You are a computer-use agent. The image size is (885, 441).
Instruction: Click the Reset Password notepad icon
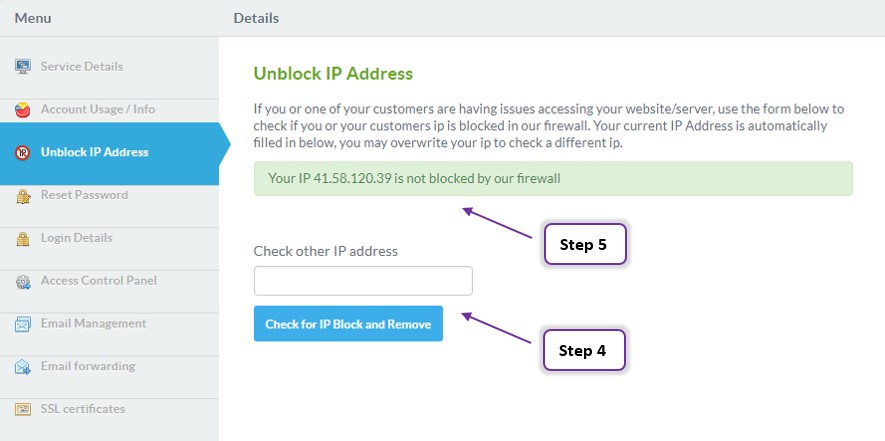(x=23, y=195)
